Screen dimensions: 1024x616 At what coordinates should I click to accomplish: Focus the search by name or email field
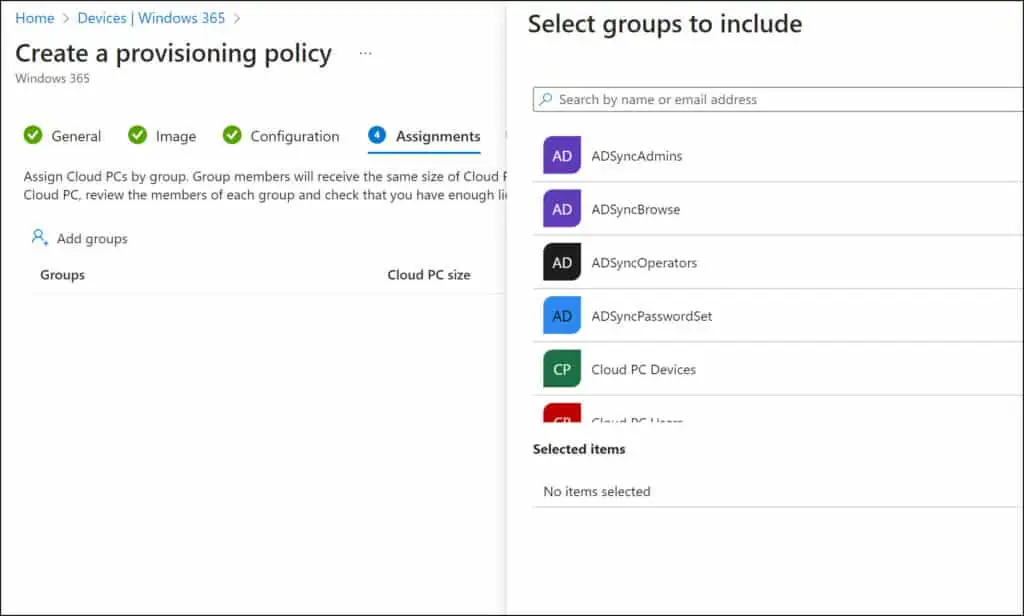click(778, 99)
